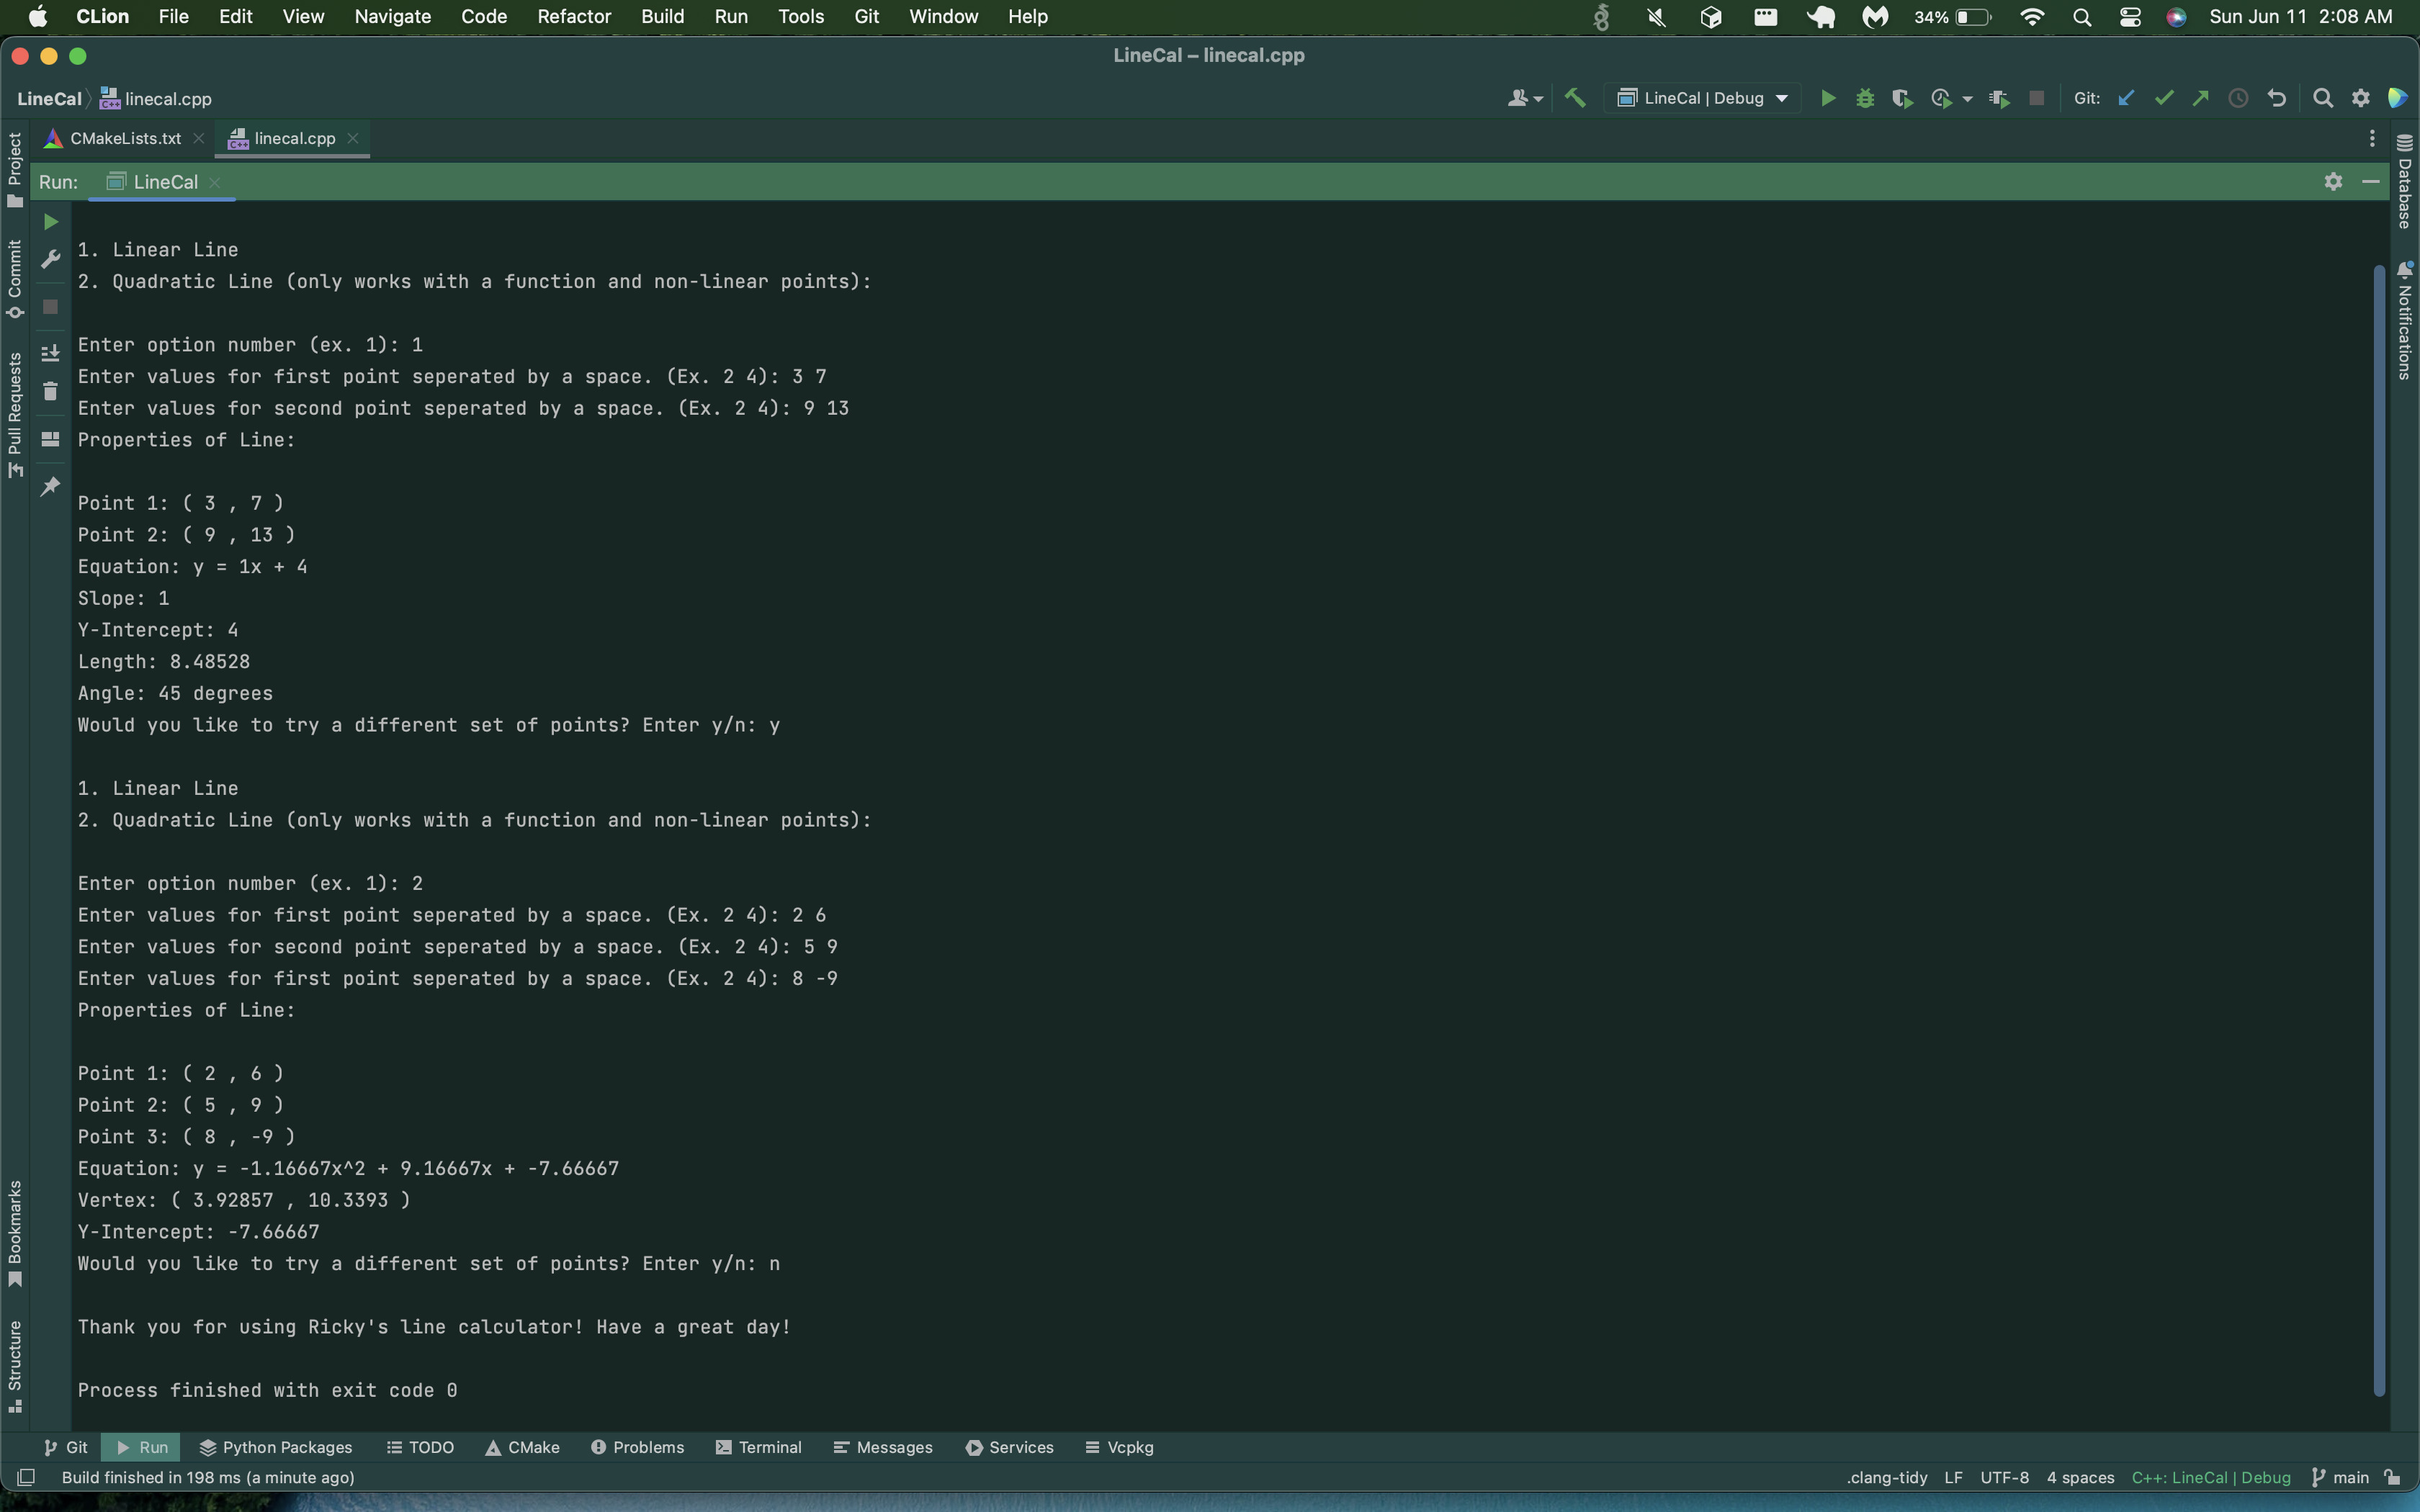Change 4 spaces indent setting
The height and width of the screenshot is (1512, 2420).
2080,1477
